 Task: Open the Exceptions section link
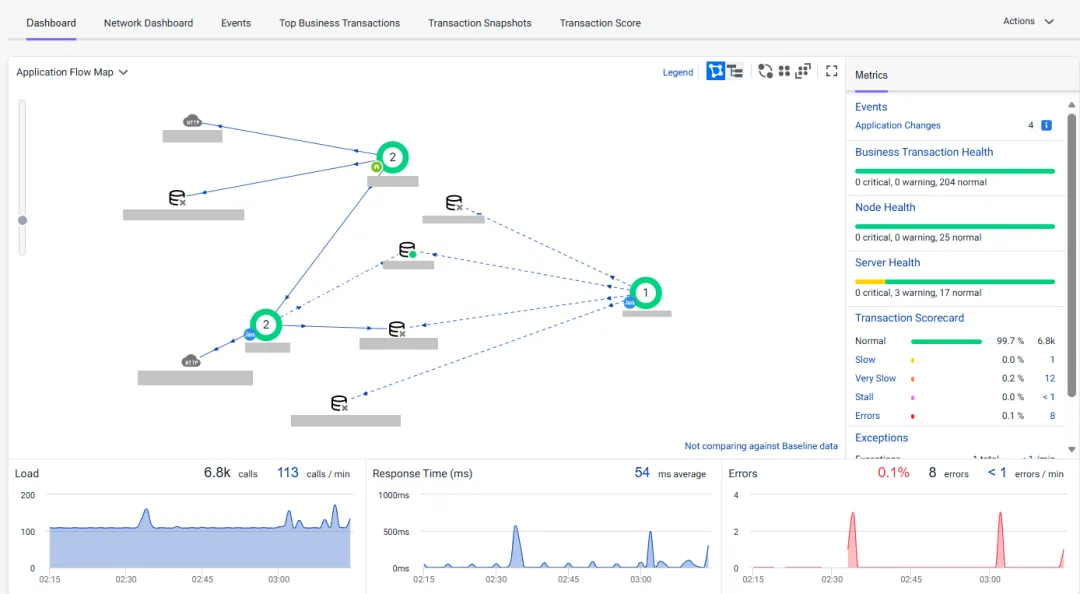[882, 438]
